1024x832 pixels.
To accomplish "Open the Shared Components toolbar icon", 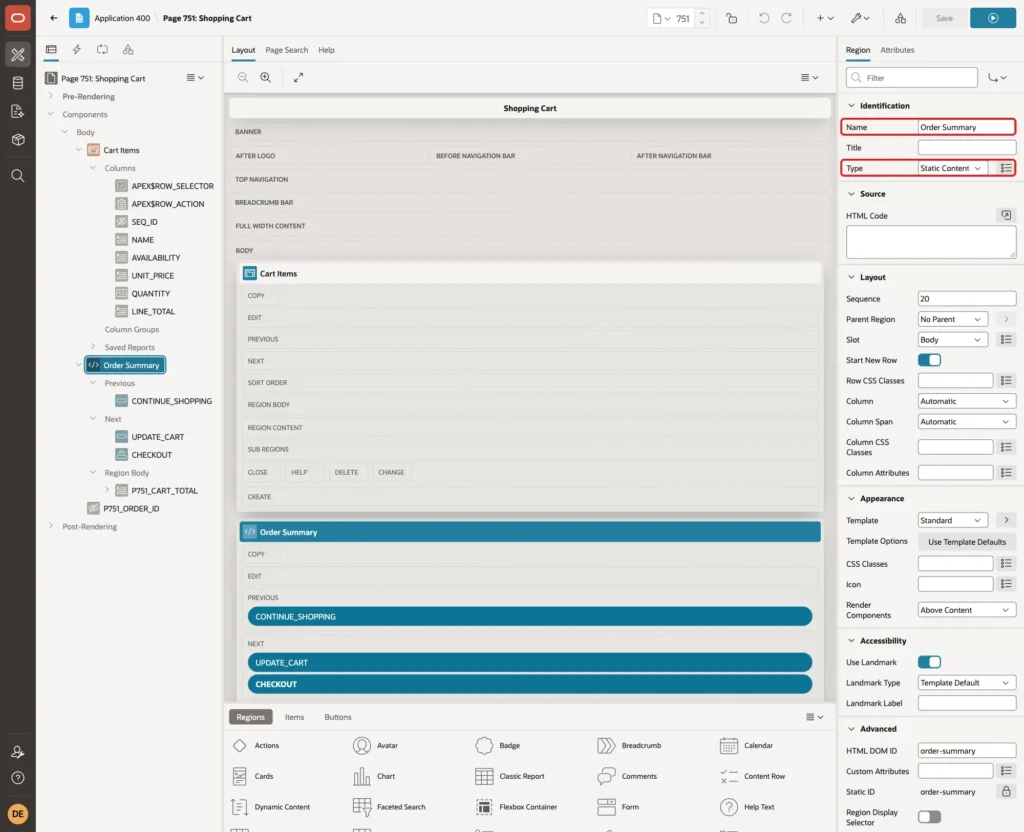I will point(901,18).
